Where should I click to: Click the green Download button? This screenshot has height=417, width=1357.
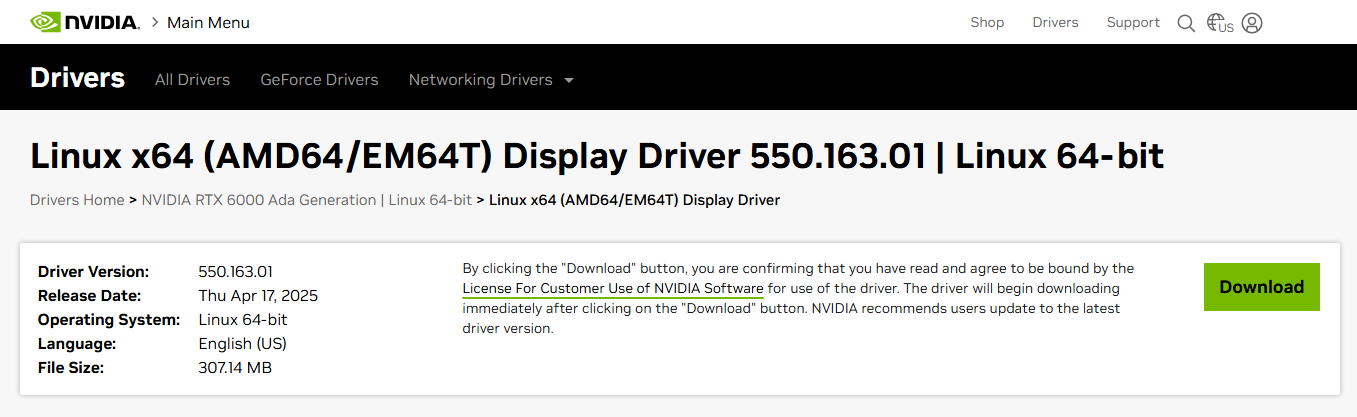[x=1262, y=287]
